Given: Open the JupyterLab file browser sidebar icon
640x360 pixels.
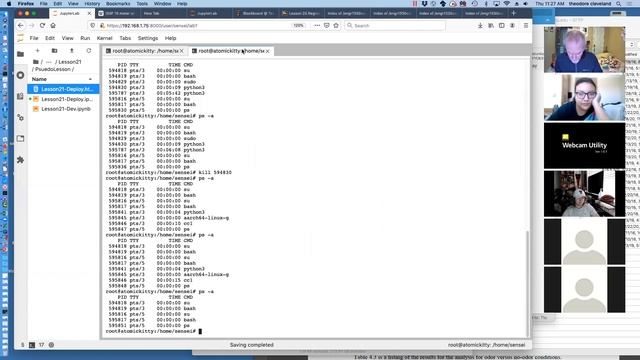Looking at the screenshot, I should [x=20, y=54].
